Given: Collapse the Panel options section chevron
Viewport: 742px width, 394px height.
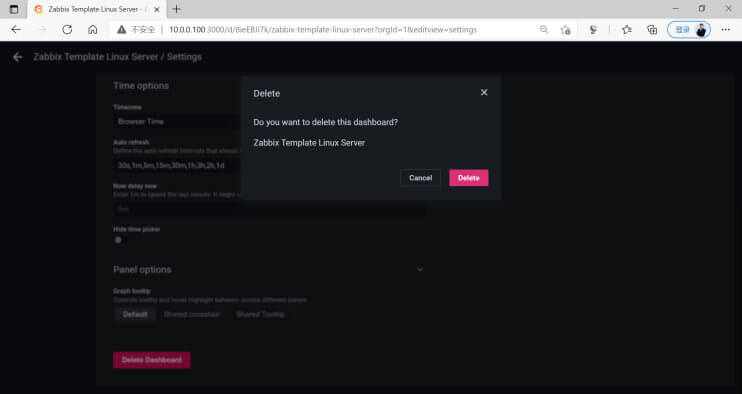Looking at the screenshot, I should click(x=419, y=270).
